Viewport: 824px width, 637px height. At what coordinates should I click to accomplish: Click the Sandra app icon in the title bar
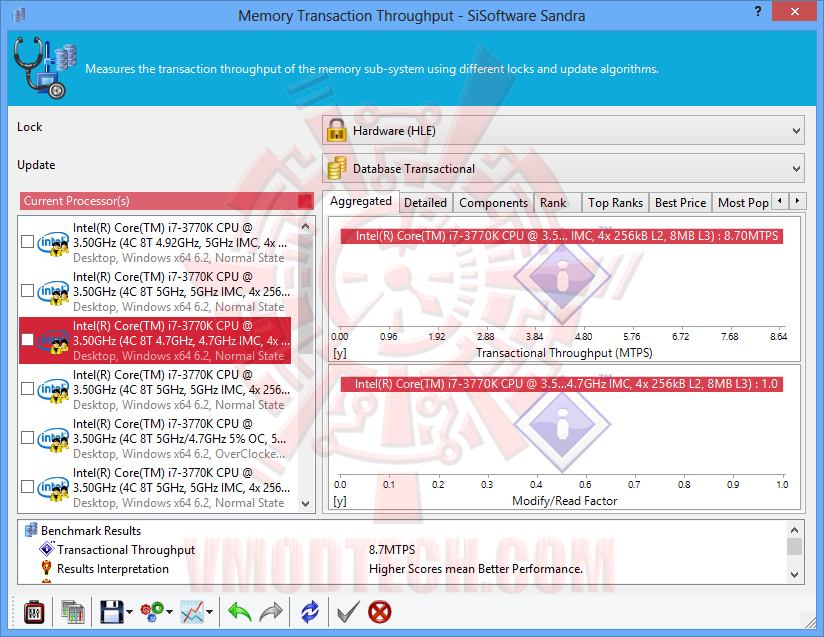point(18,15)
